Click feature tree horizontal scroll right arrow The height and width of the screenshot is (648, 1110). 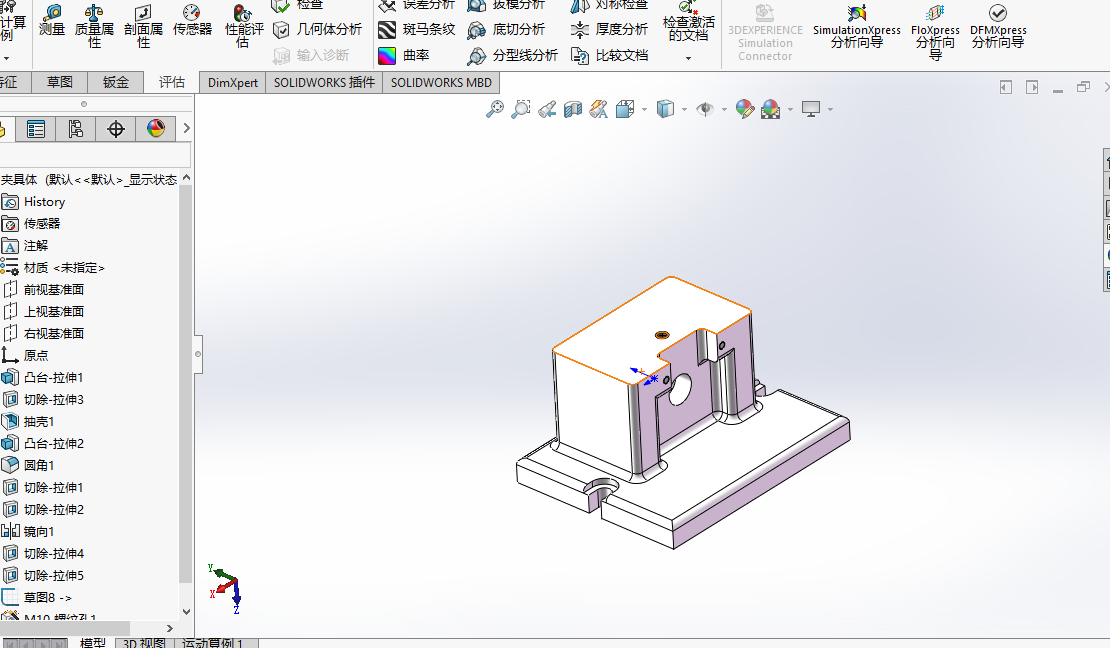click(x=169, y=628)
